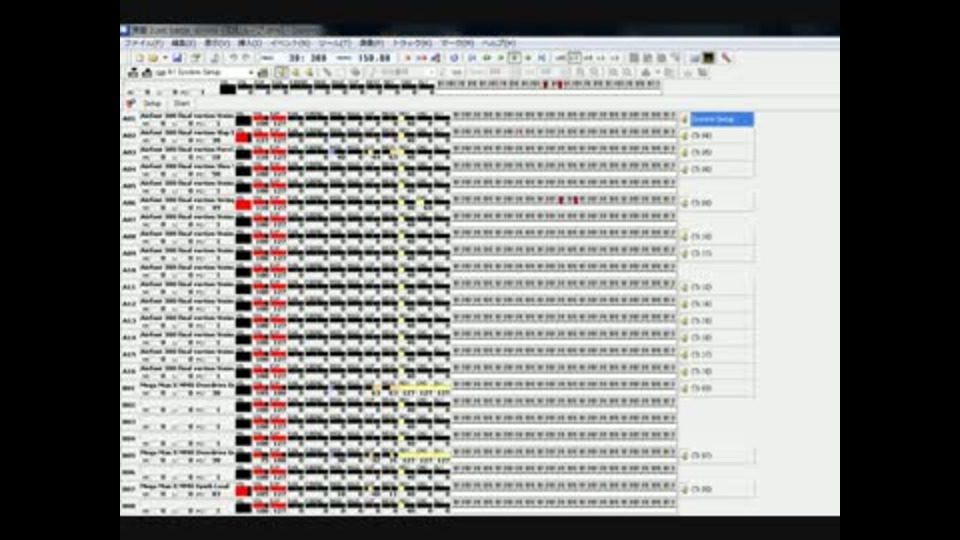Click the red block in track row A06
Image resolution: width=960 pixels, height=540 pixels.
[243, 204]
